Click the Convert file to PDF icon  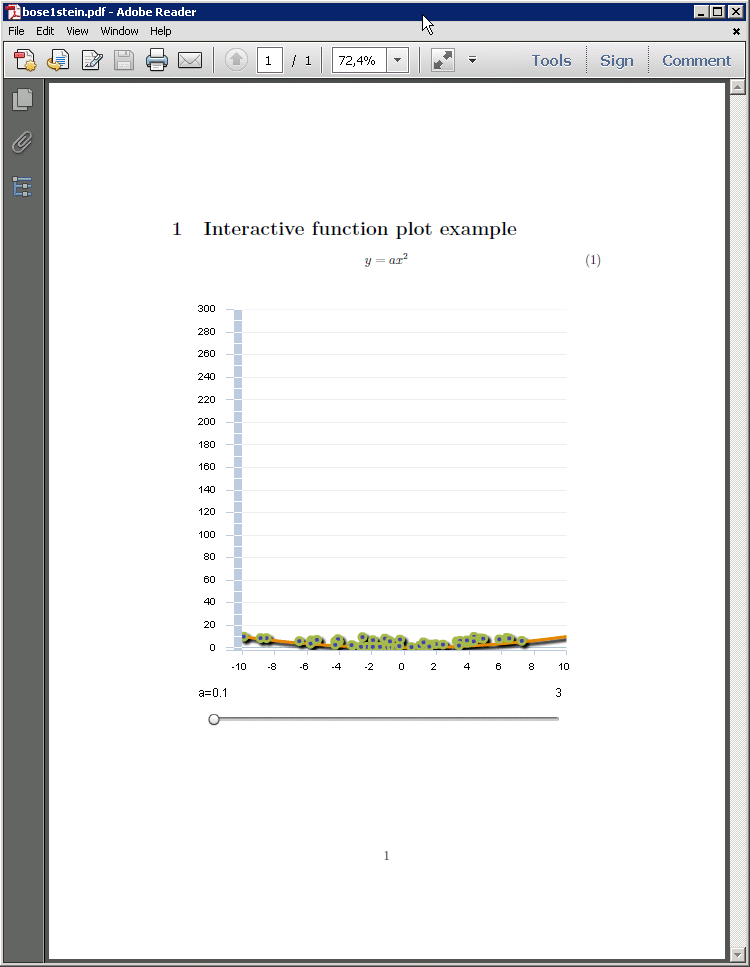(57, 60)
